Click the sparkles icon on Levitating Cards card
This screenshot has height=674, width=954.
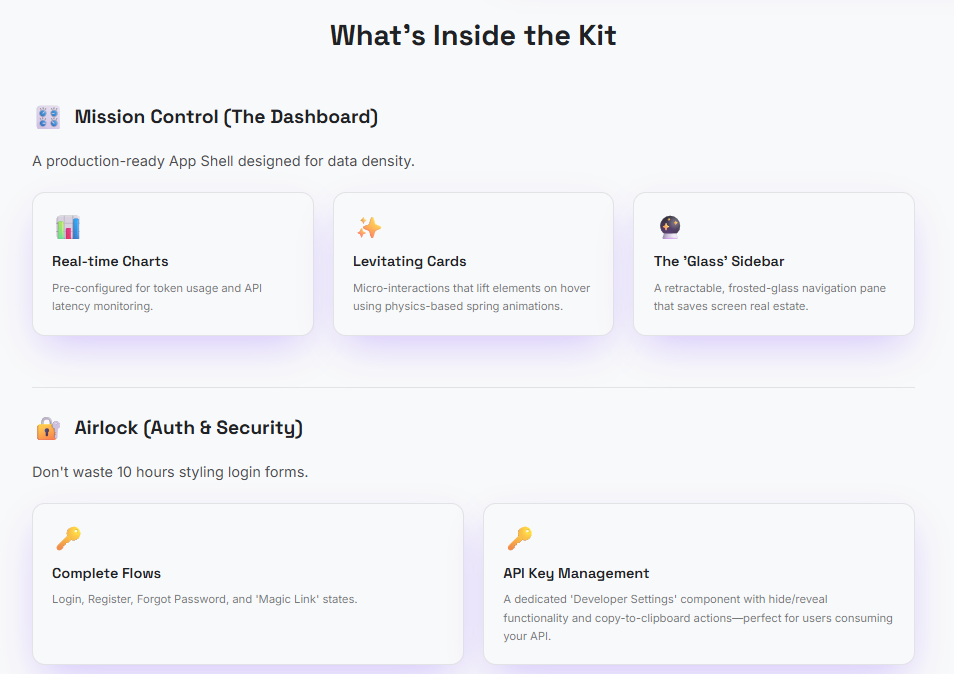(368, 227)
